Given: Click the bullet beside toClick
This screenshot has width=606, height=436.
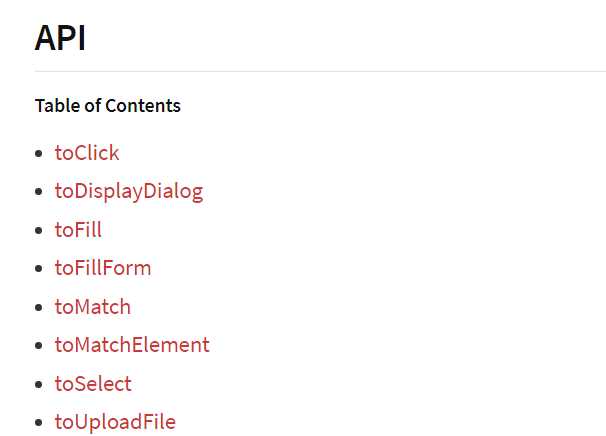Looking at the screenshot, I should click(38, 153).
